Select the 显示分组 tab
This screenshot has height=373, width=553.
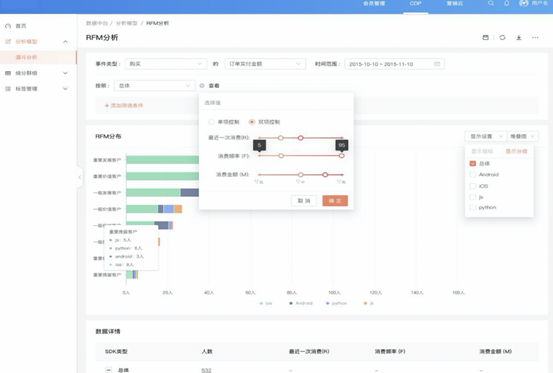point(516,151)
